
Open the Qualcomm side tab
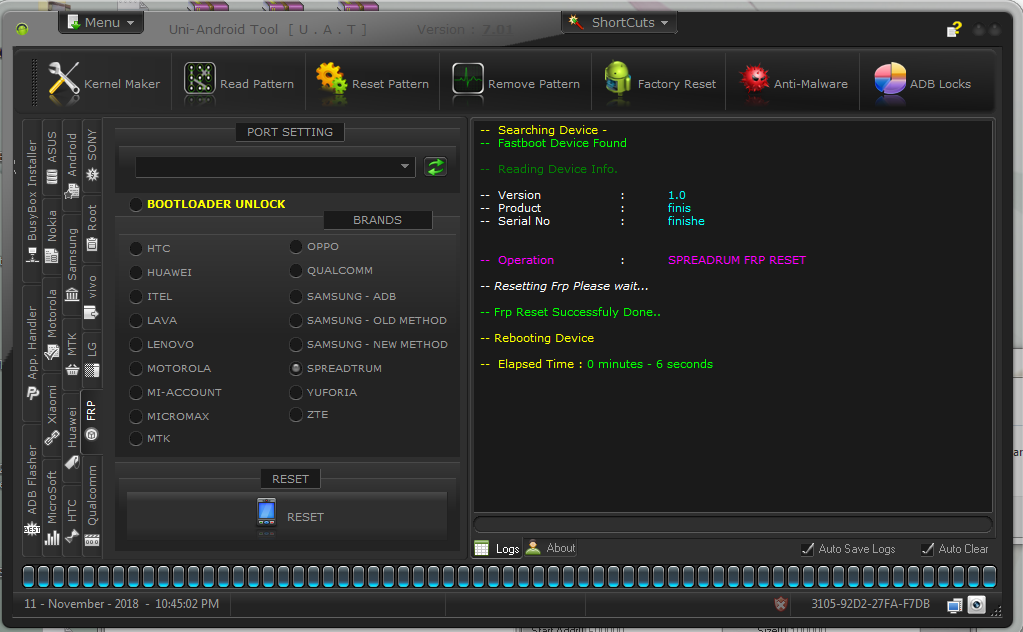(x=92, y=504)
